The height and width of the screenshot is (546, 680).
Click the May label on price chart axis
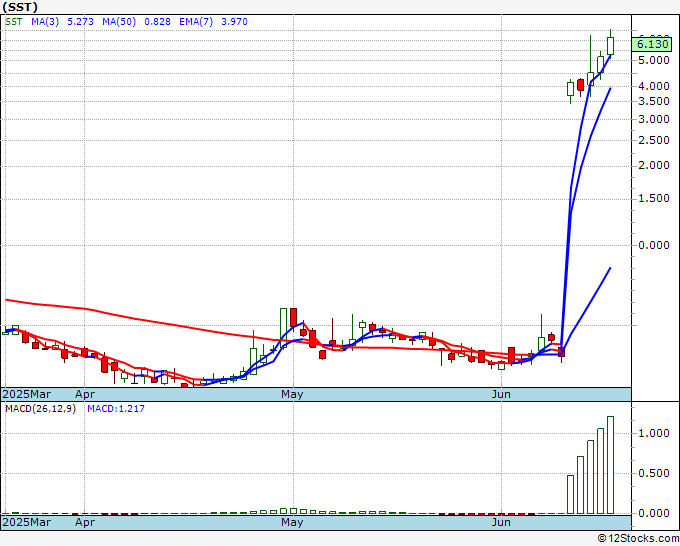click(292, 394)
